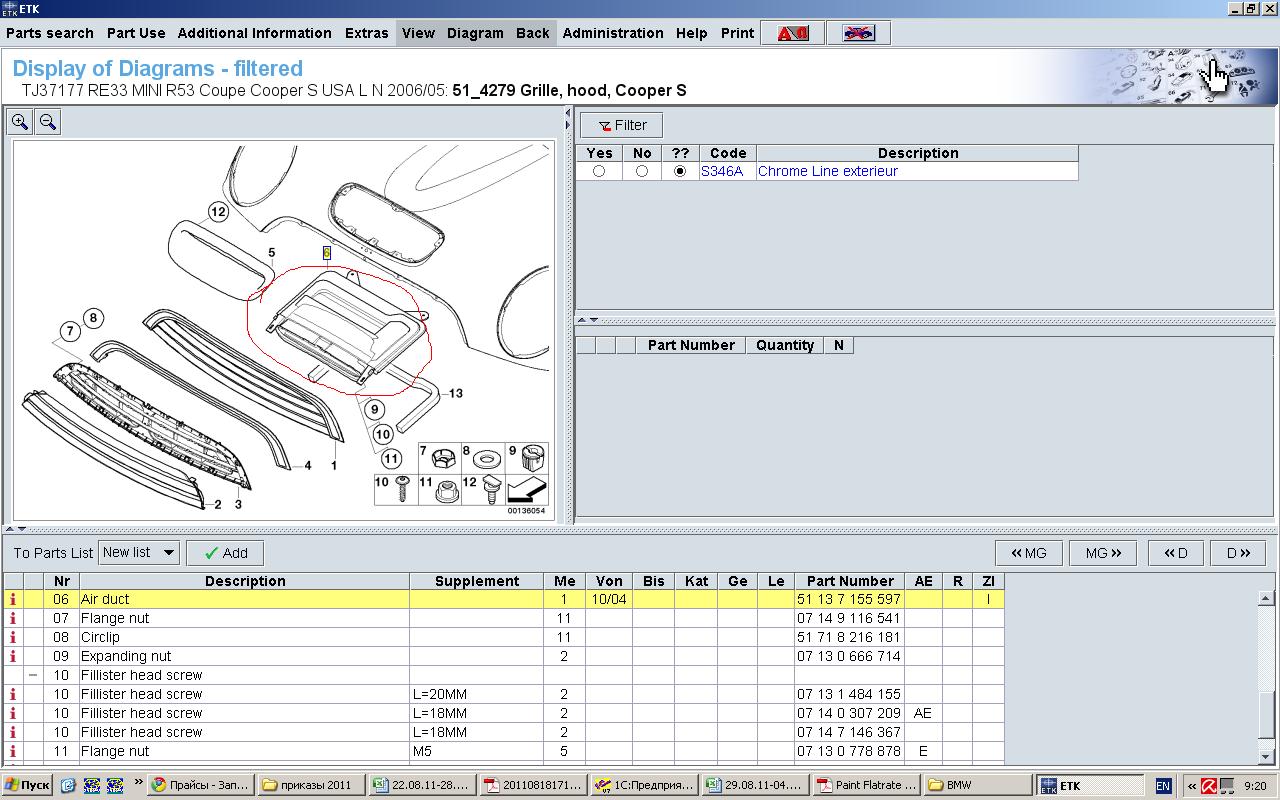Go to previous diagram «D
This screenshot has width=1280, height=800.
(x=1175, y=553)
